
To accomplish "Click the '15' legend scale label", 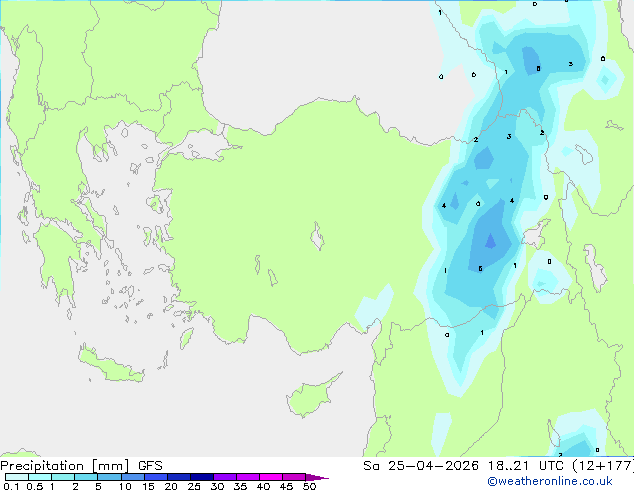I will pyautogui.click(x=148, y=486).
